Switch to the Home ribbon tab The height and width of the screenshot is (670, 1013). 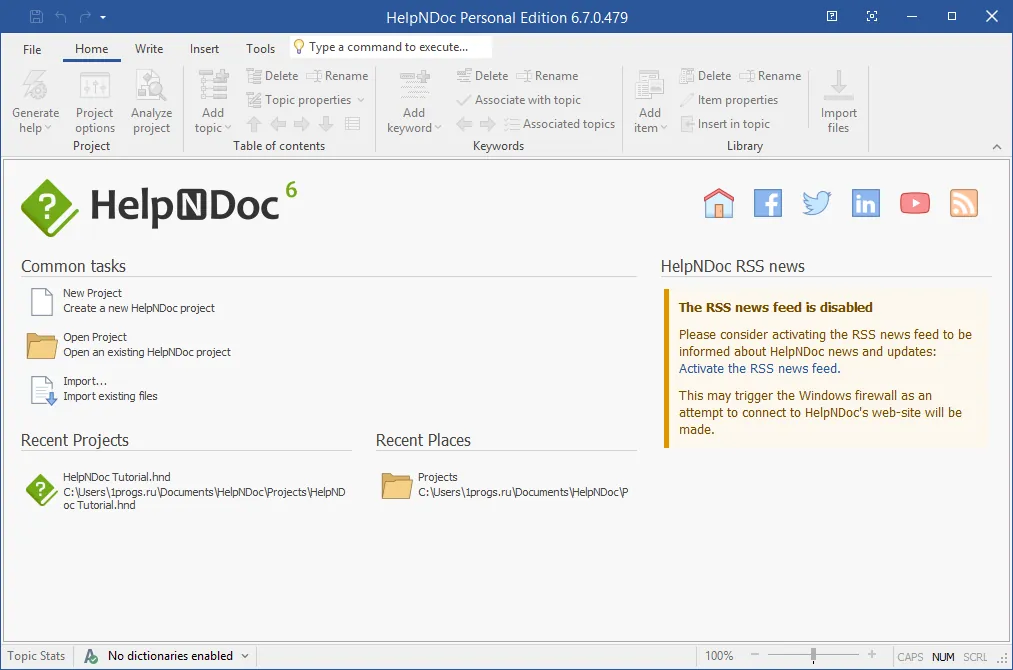click(x=92, y=49)
